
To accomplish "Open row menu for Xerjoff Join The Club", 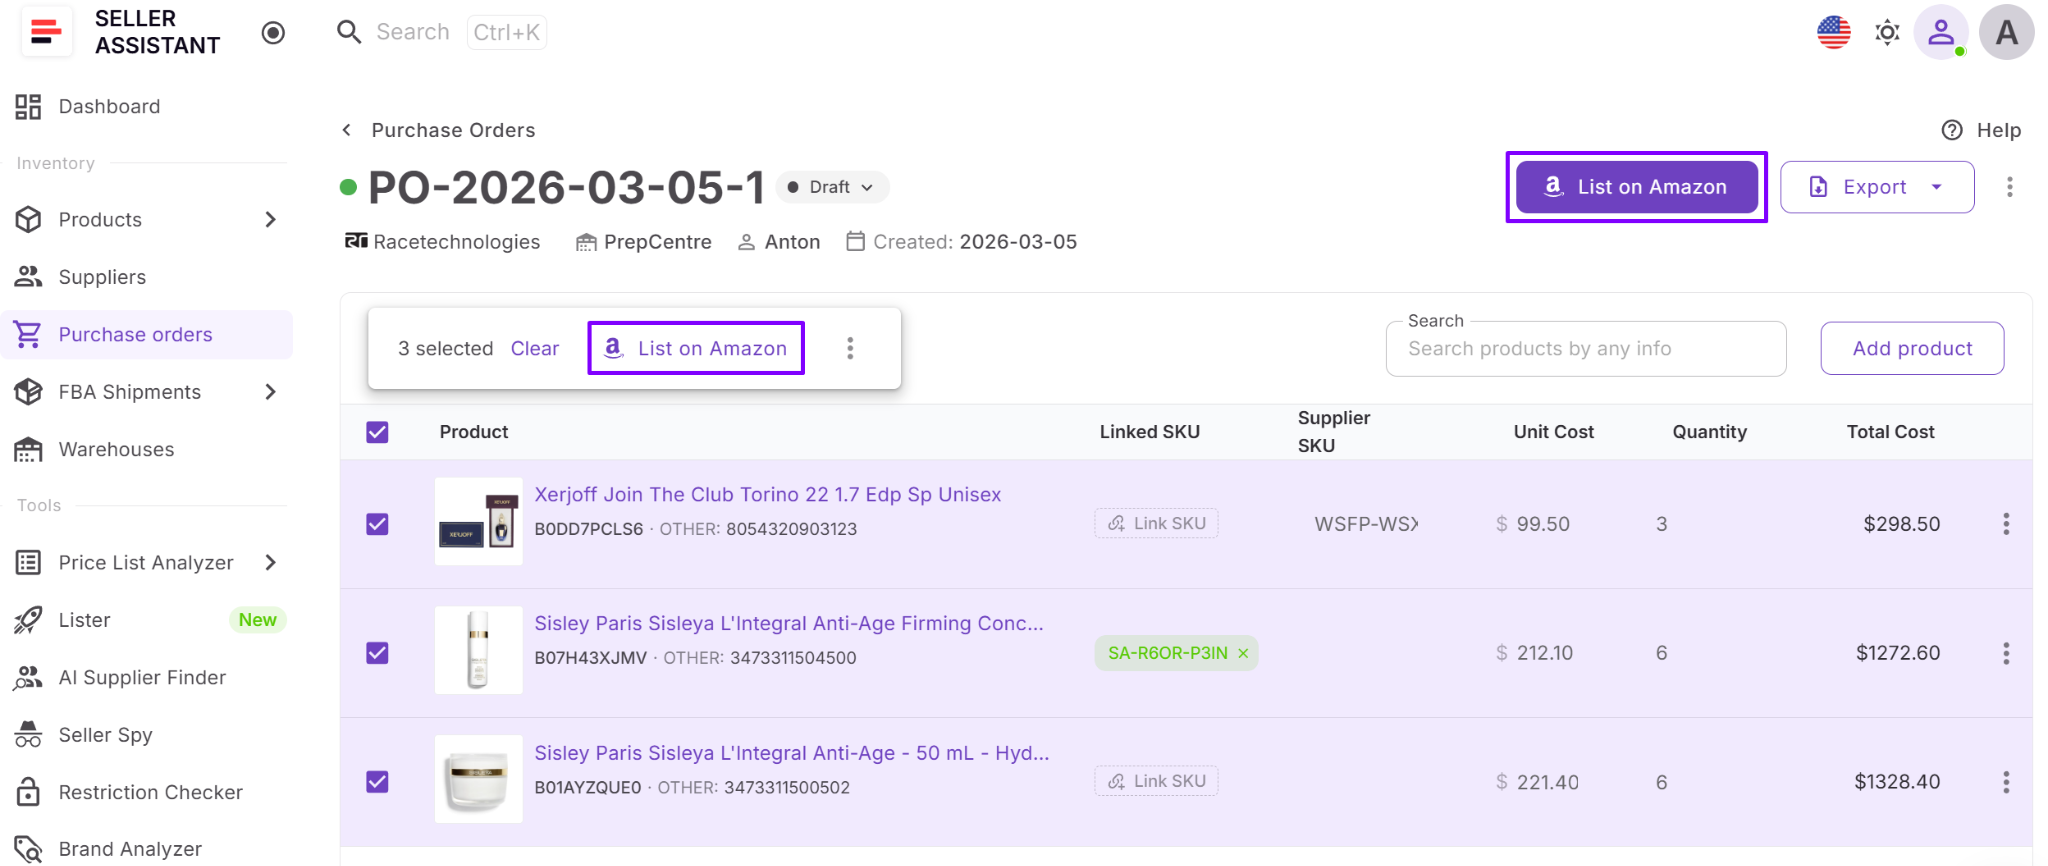I will tap(2005, 524).
